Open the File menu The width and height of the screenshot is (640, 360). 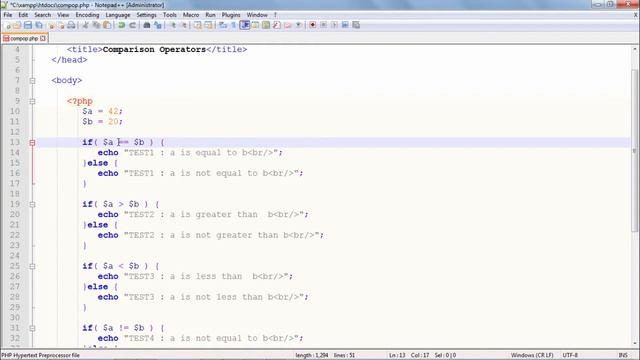click(8, 15)
